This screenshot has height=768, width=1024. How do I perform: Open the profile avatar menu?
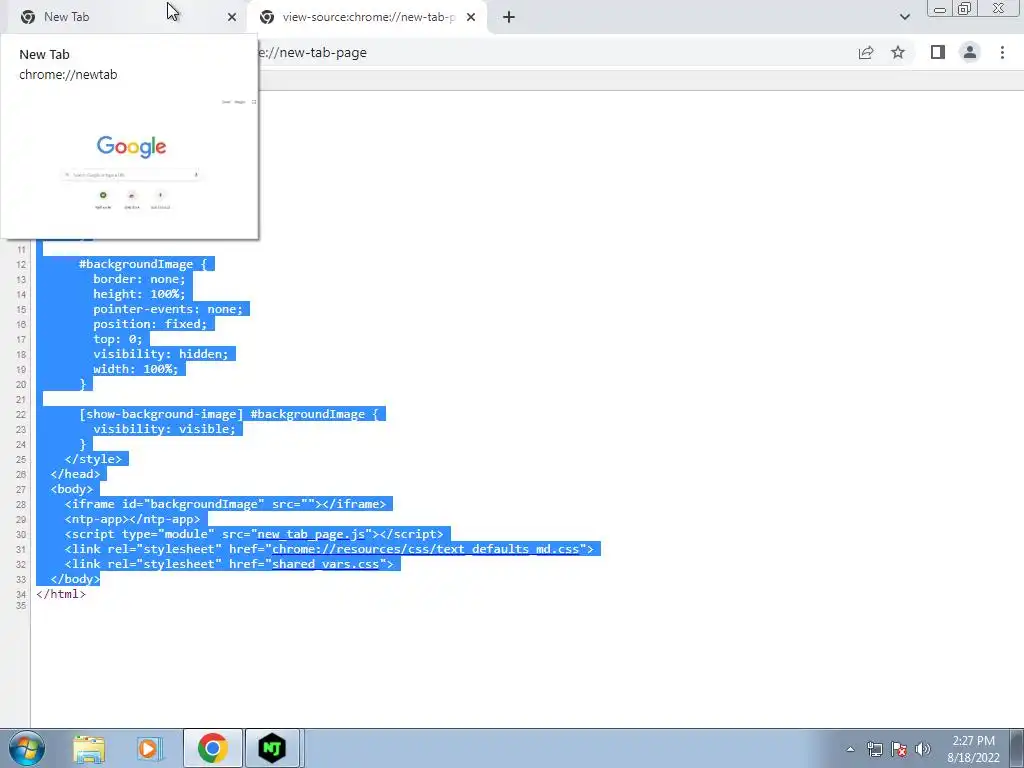[970, 52]
